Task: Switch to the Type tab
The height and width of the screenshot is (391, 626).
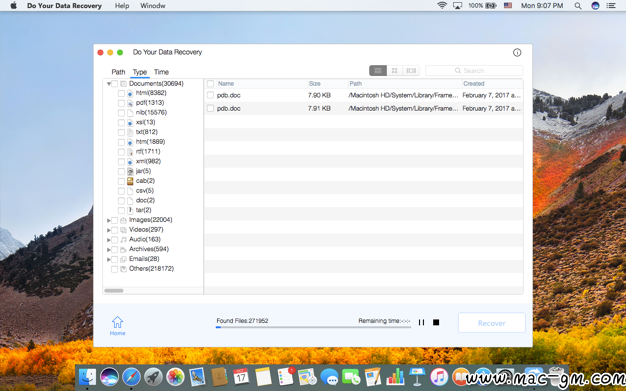Action: [x=140, y=72]
